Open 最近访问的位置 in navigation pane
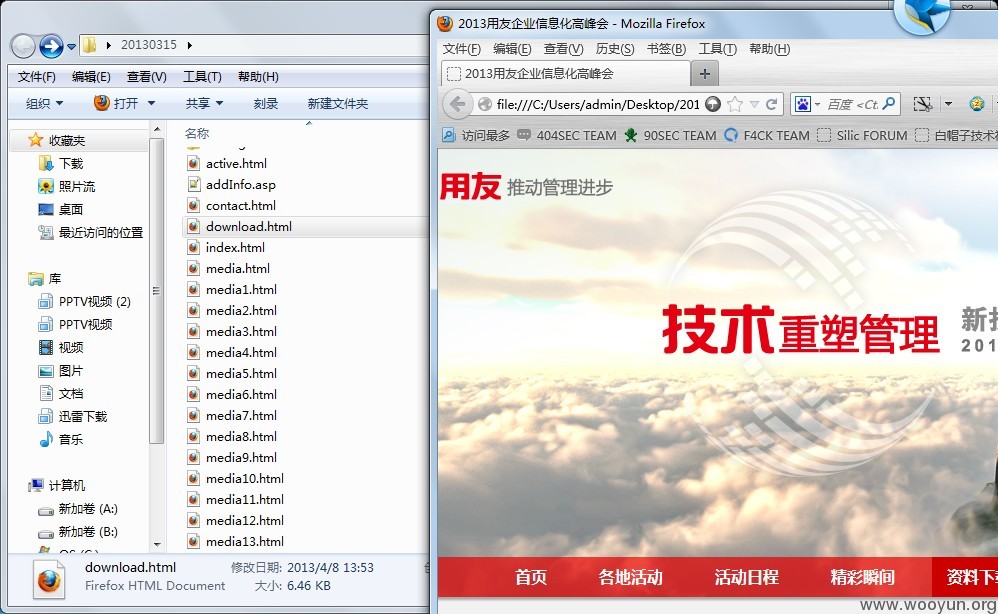The height and width of the screenshot is (614, 998). coord(90,233)
